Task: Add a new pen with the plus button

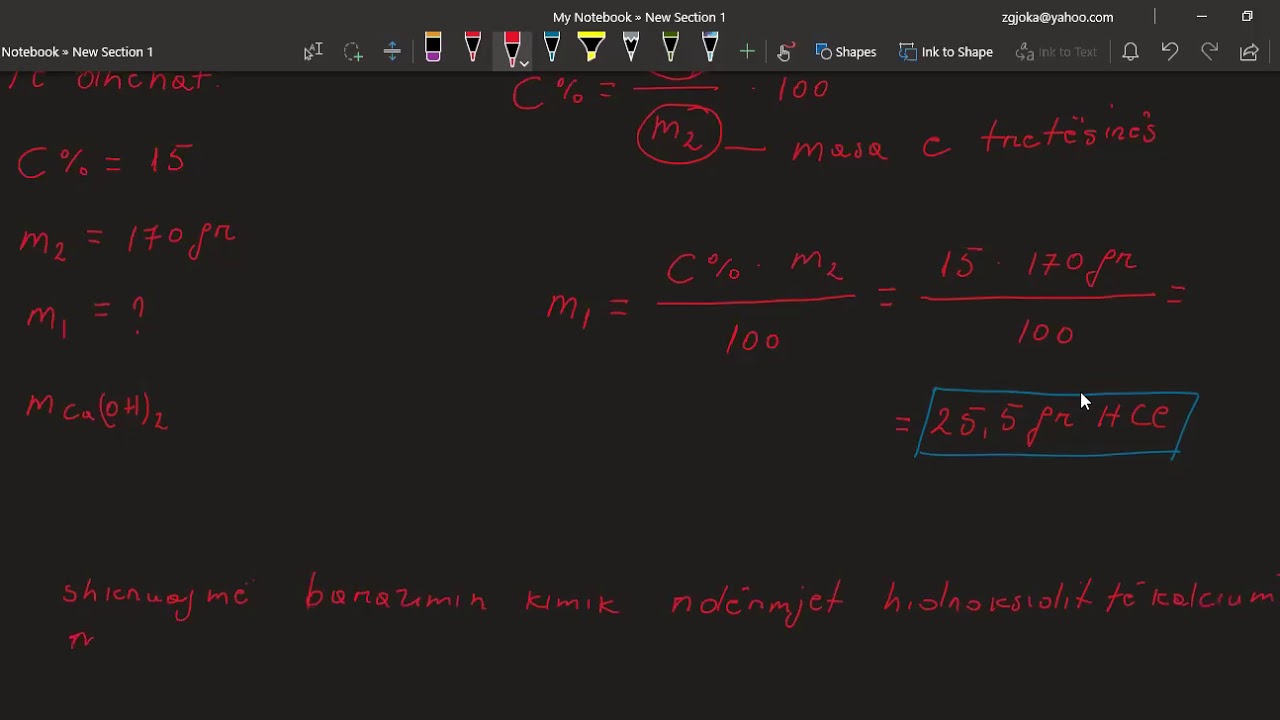Action: [x=747, y=51]
